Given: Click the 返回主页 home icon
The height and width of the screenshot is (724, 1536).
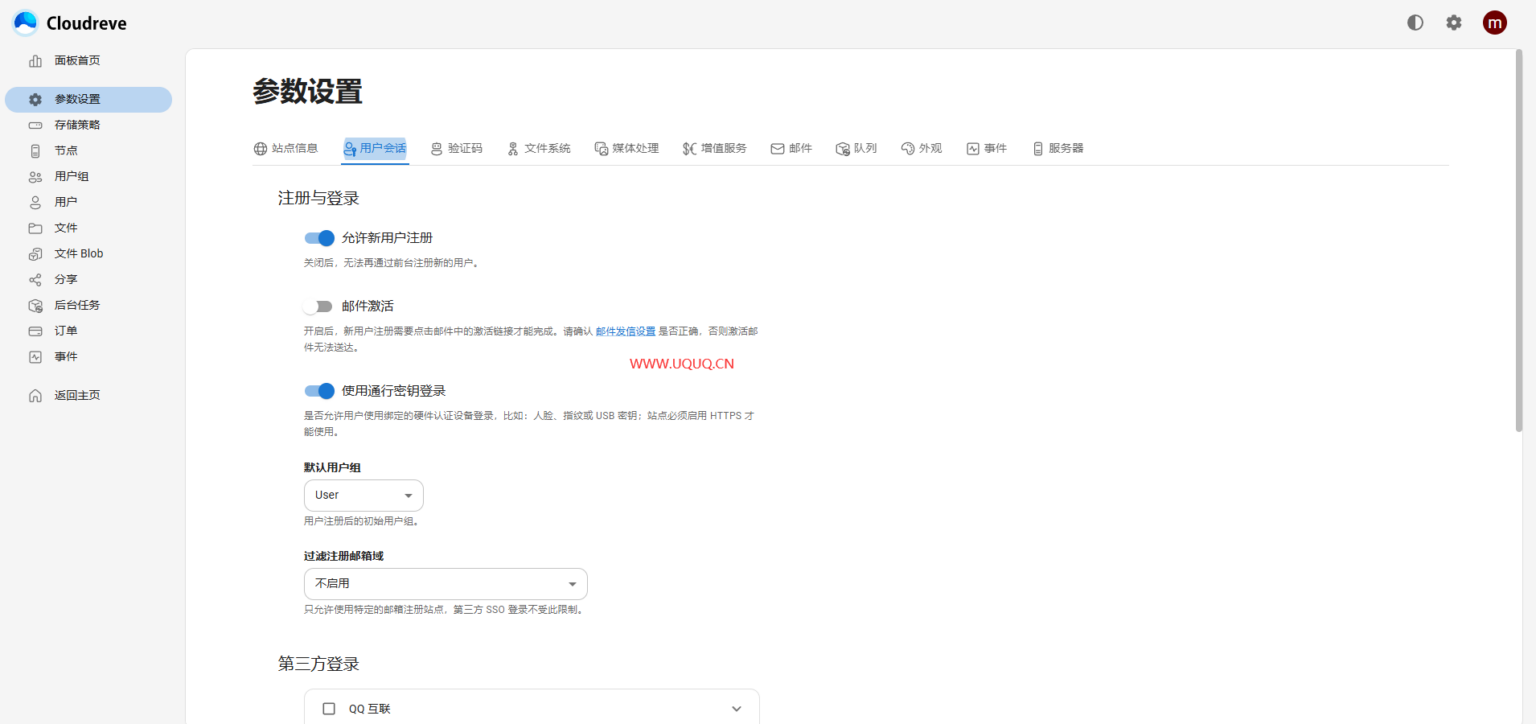Looking at the screenshot, I should tap(36, 396).
